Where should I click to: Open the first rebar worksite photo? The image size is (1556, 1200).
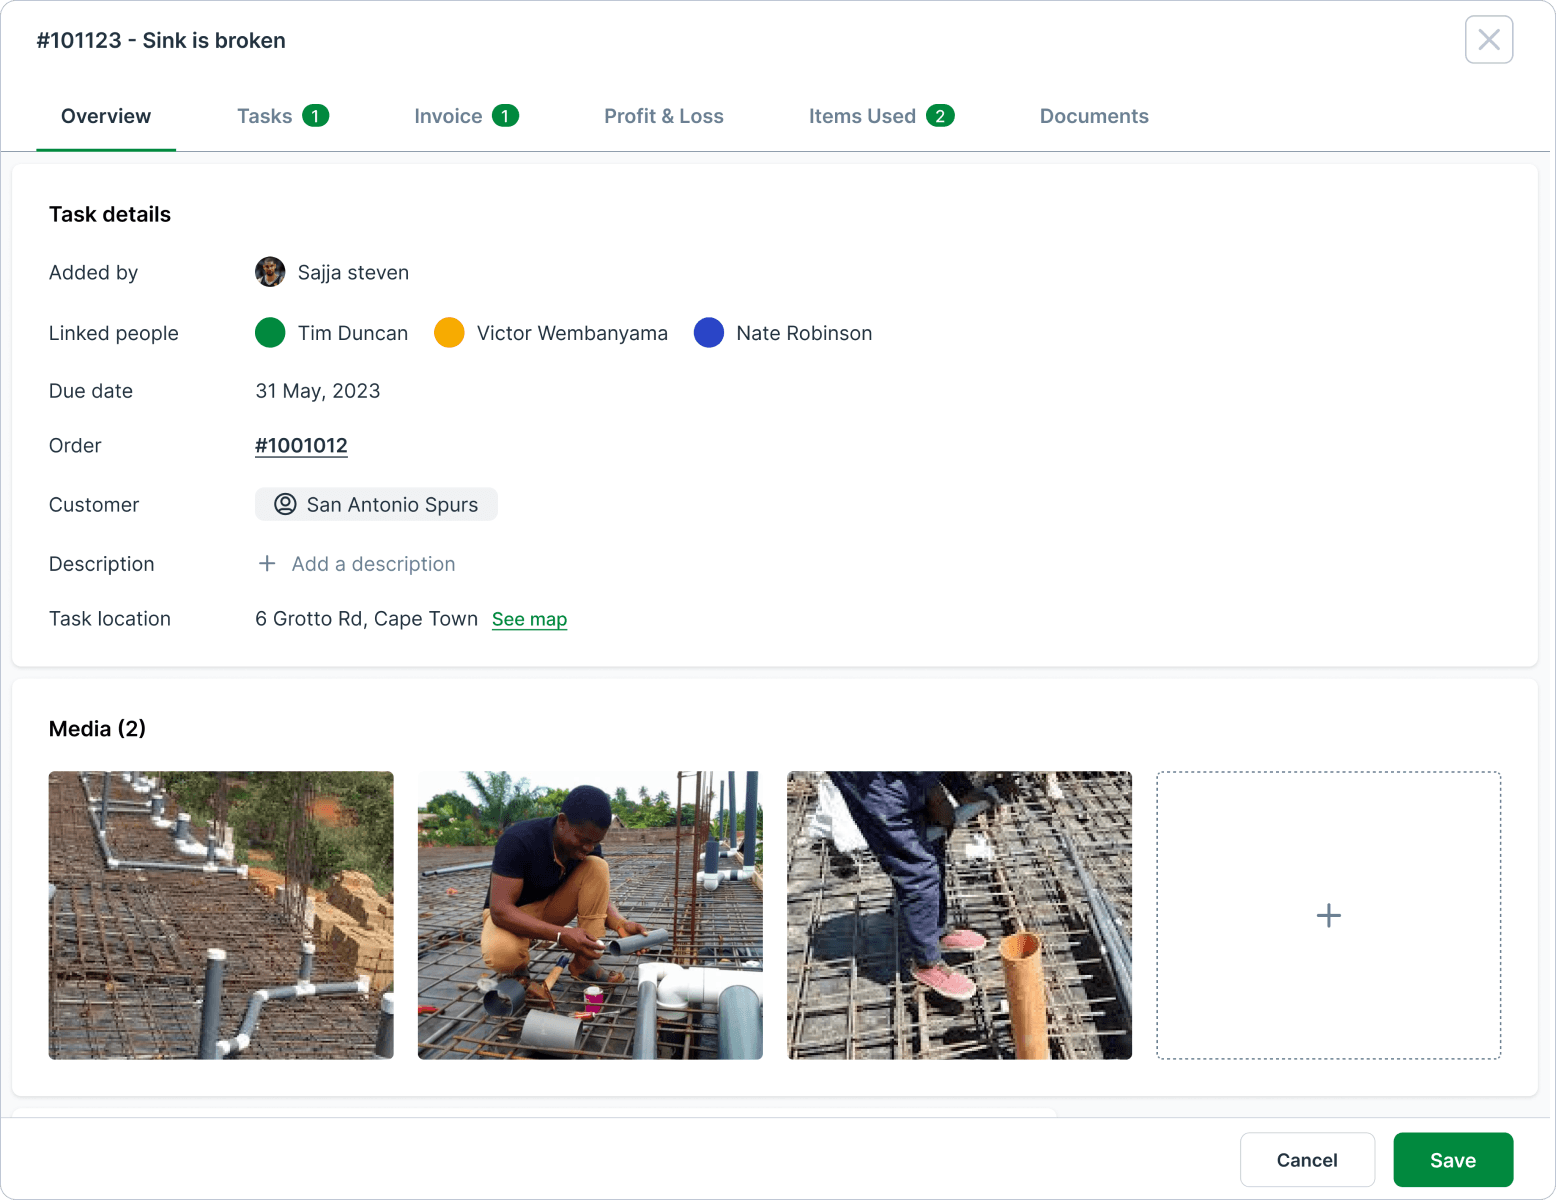(220, 914)
